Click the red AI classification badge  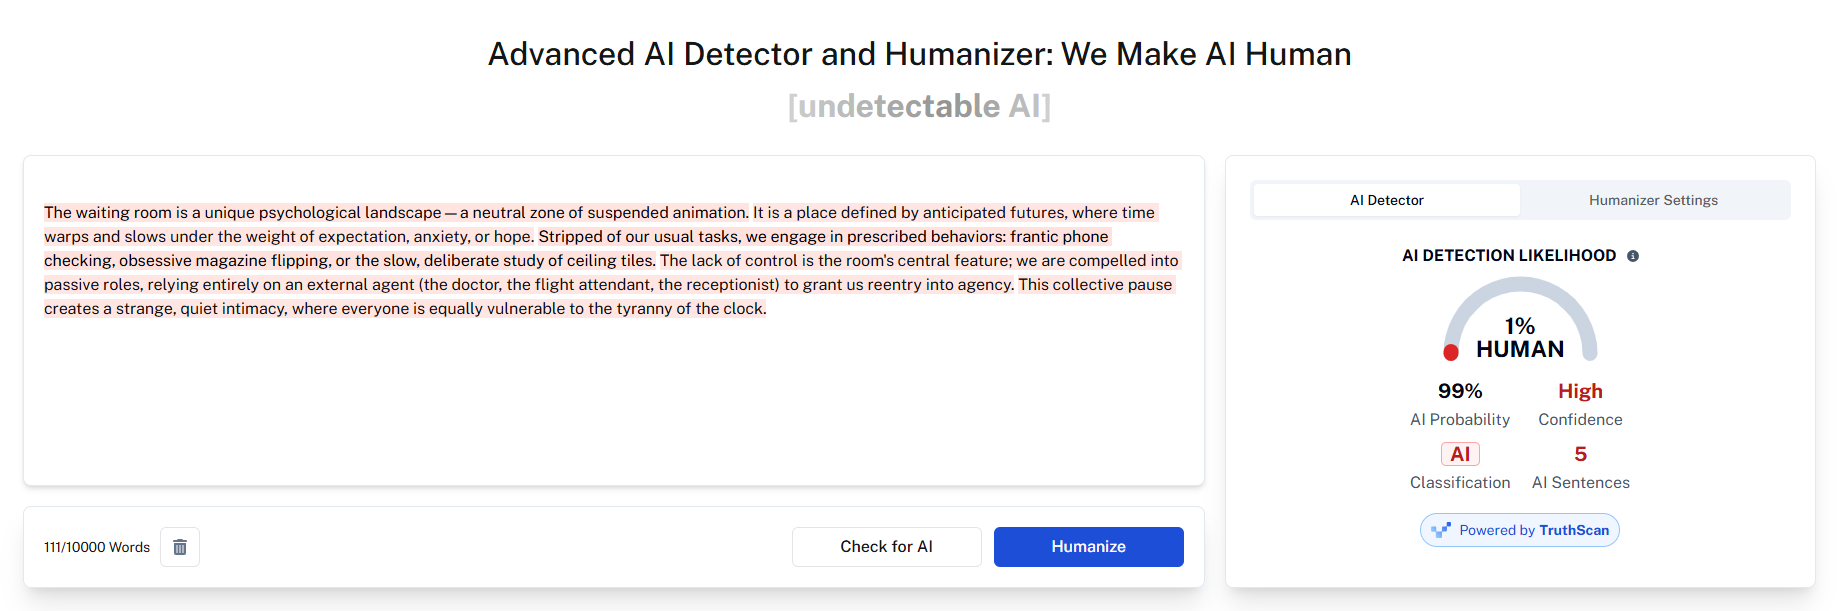1460,454
